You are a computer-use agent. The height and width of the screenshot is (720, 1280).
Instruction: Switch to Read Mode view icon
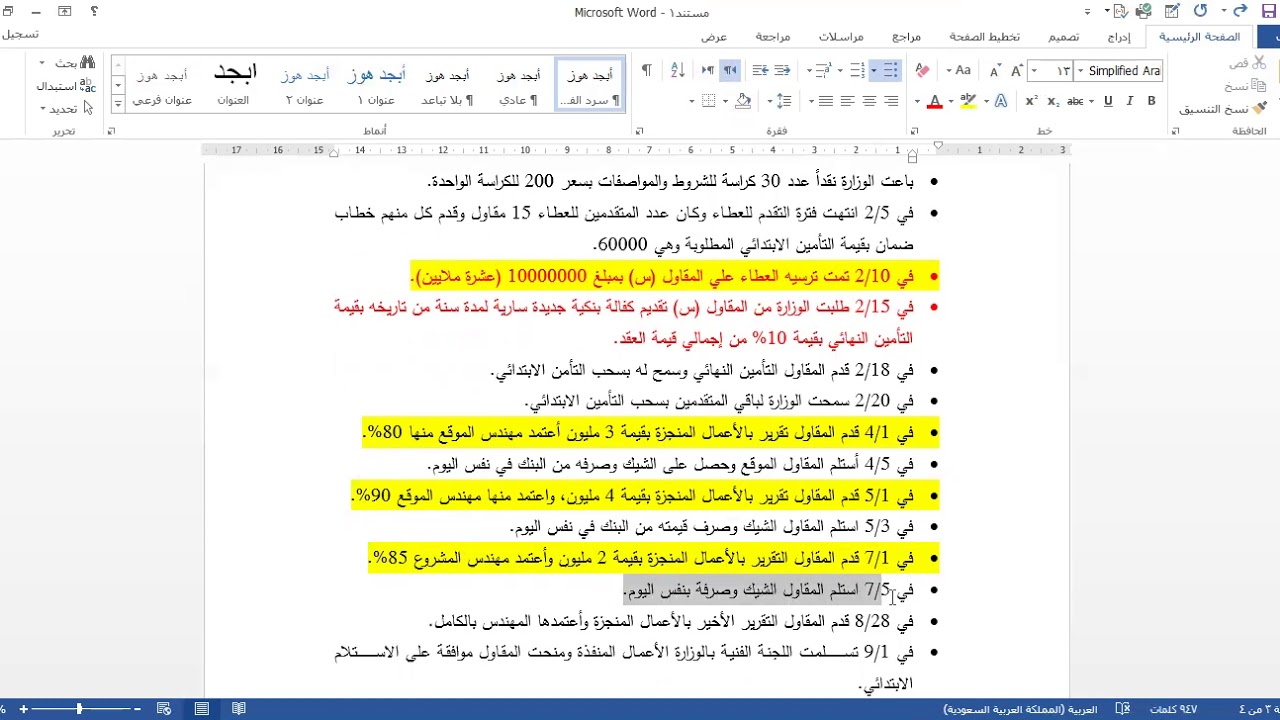239,709
